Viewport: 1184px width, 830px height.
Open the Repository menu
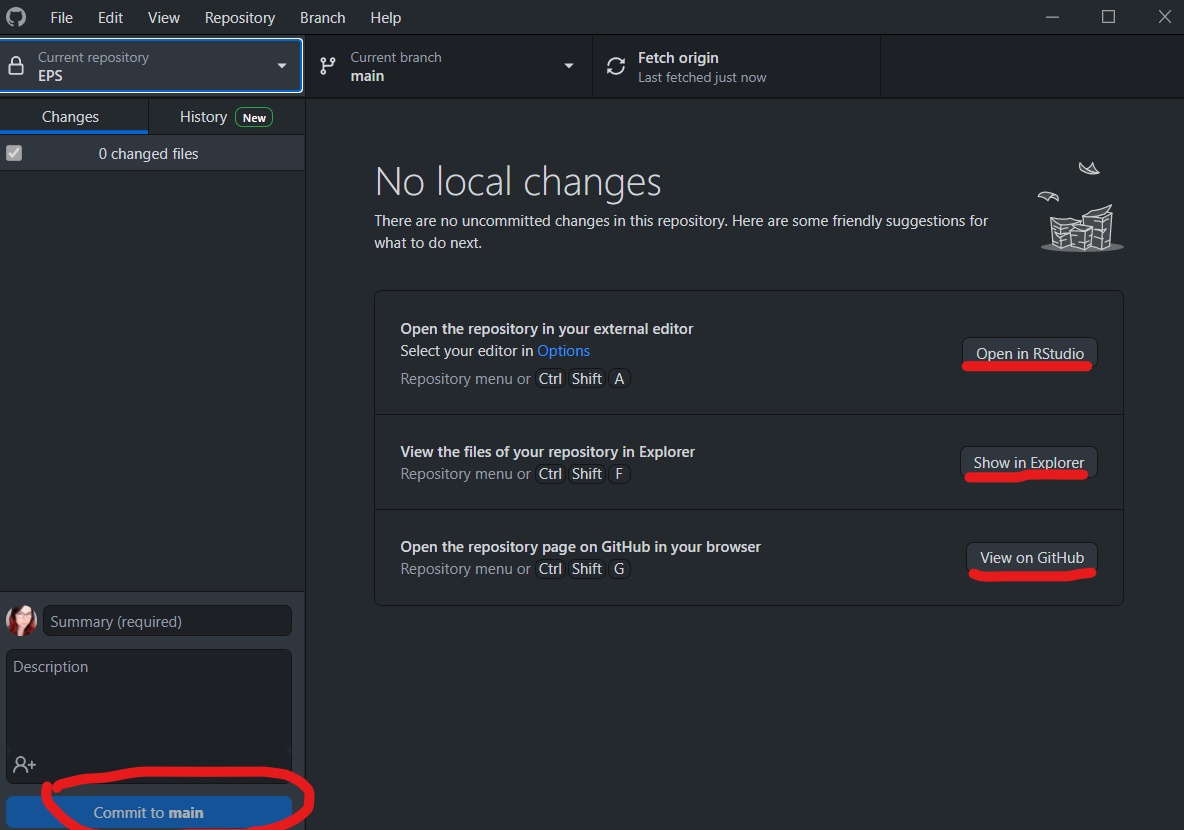pyautogui.click(x=239, y=17)
